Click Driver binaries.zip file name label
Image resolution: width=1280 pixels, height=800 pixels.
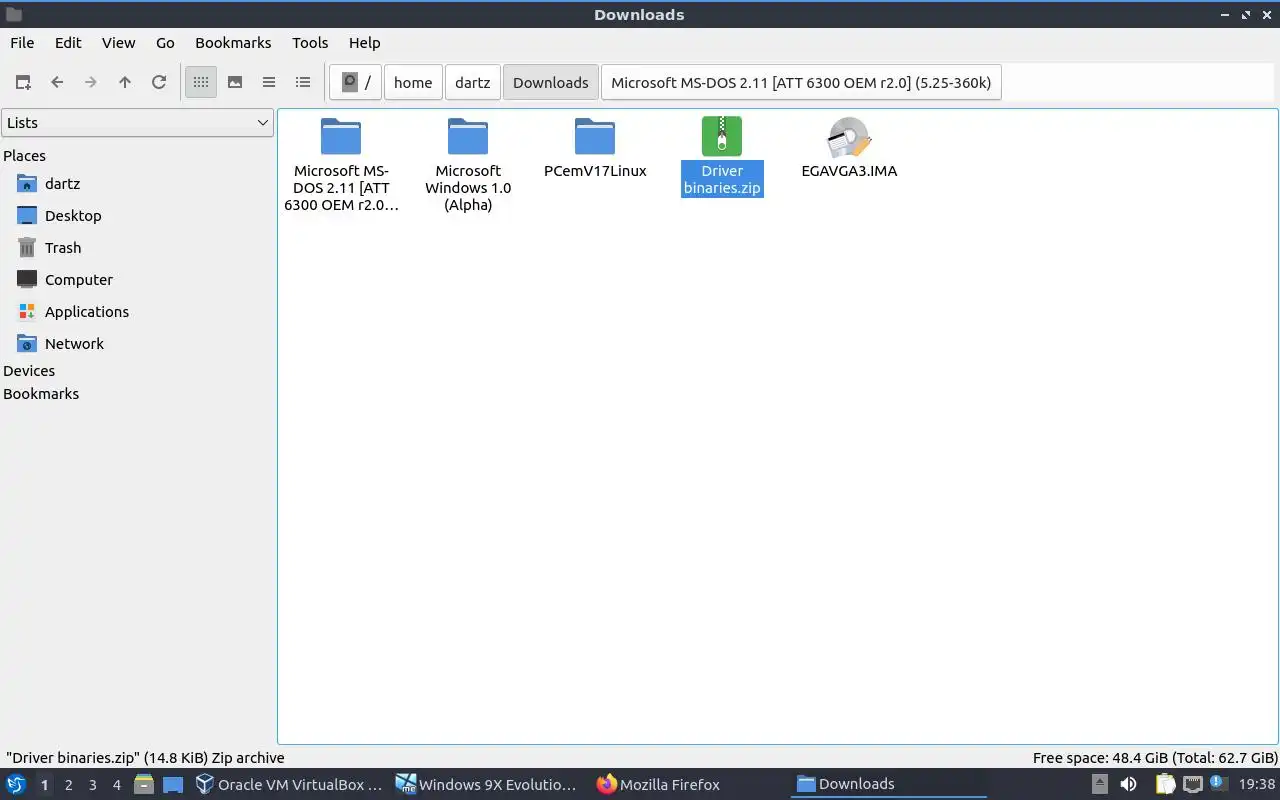[722, 179]
